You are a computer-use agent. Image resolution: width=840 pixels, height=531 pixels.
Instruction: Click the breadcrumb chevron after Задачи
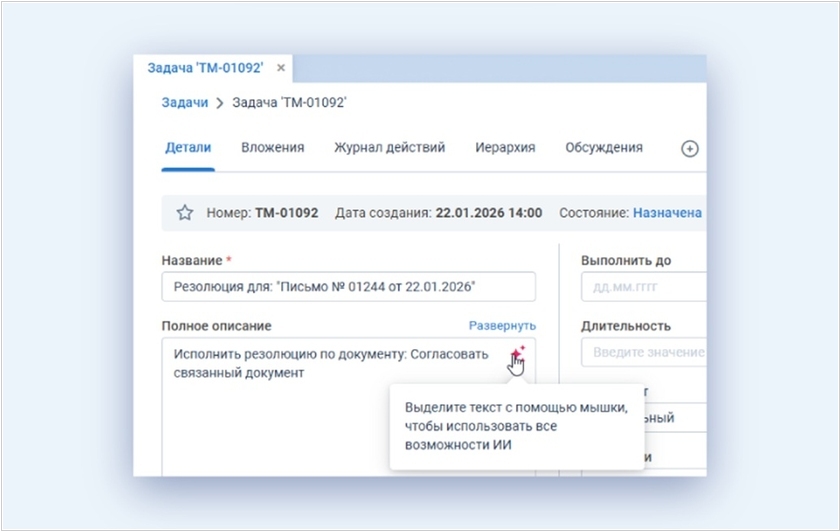220,102
